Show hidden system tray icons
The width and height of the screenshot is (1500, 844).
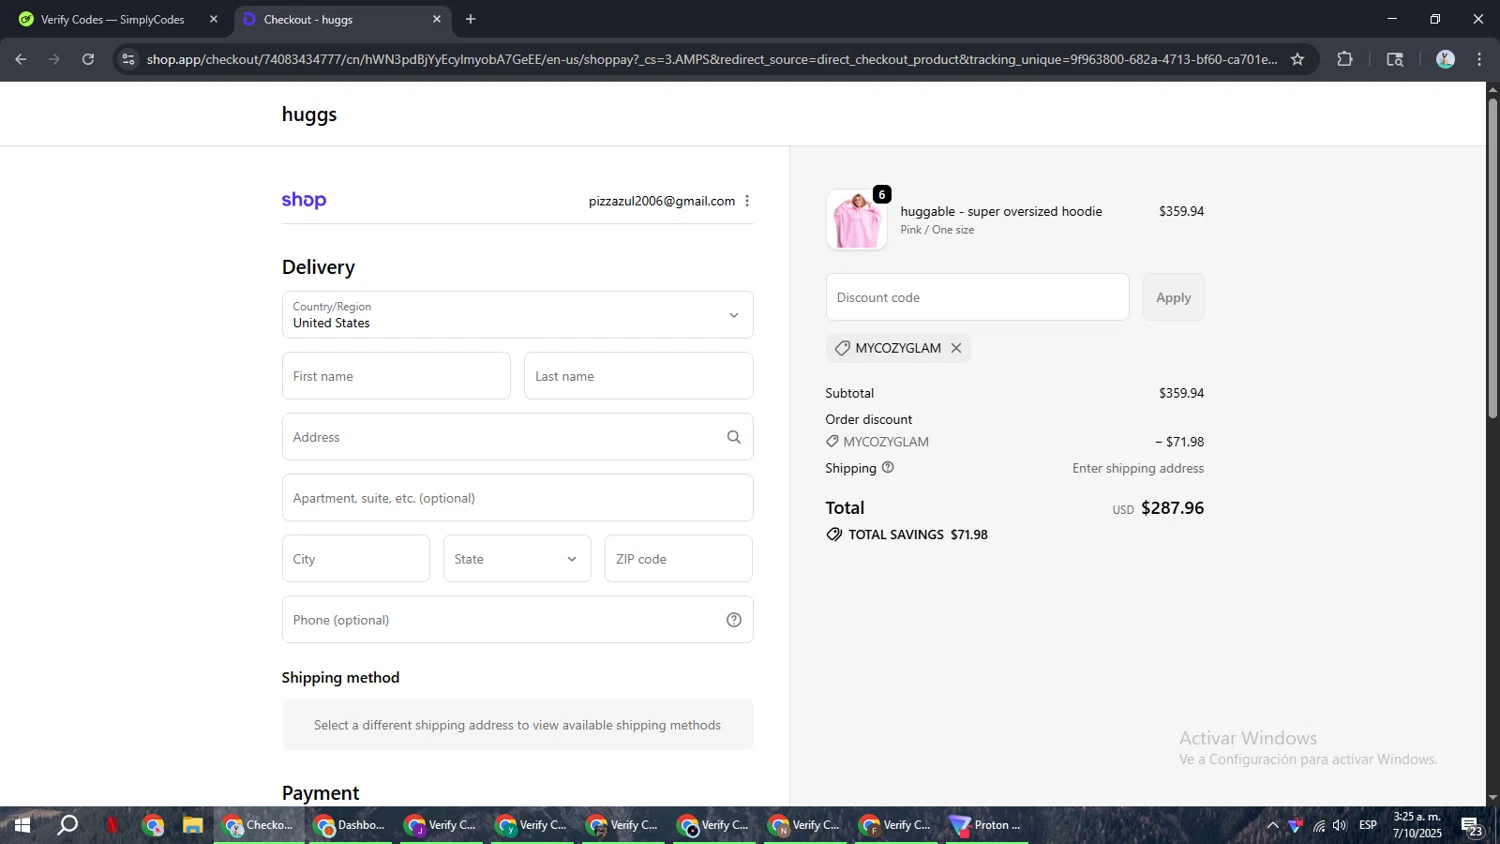click(1272, 826)
